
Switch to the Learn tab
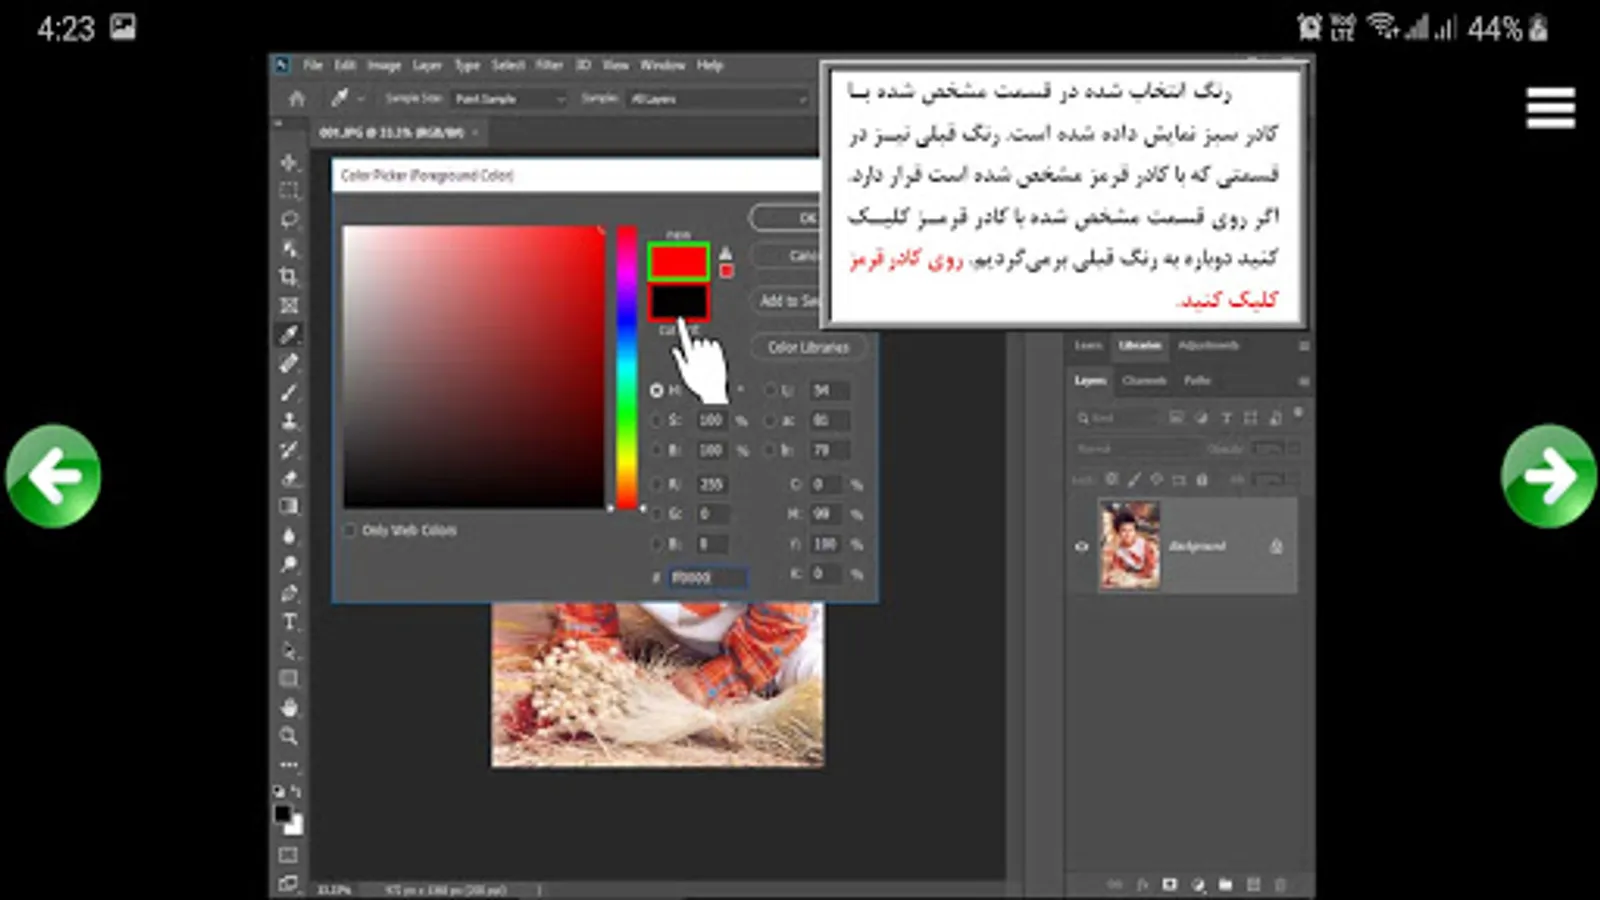1088,346
